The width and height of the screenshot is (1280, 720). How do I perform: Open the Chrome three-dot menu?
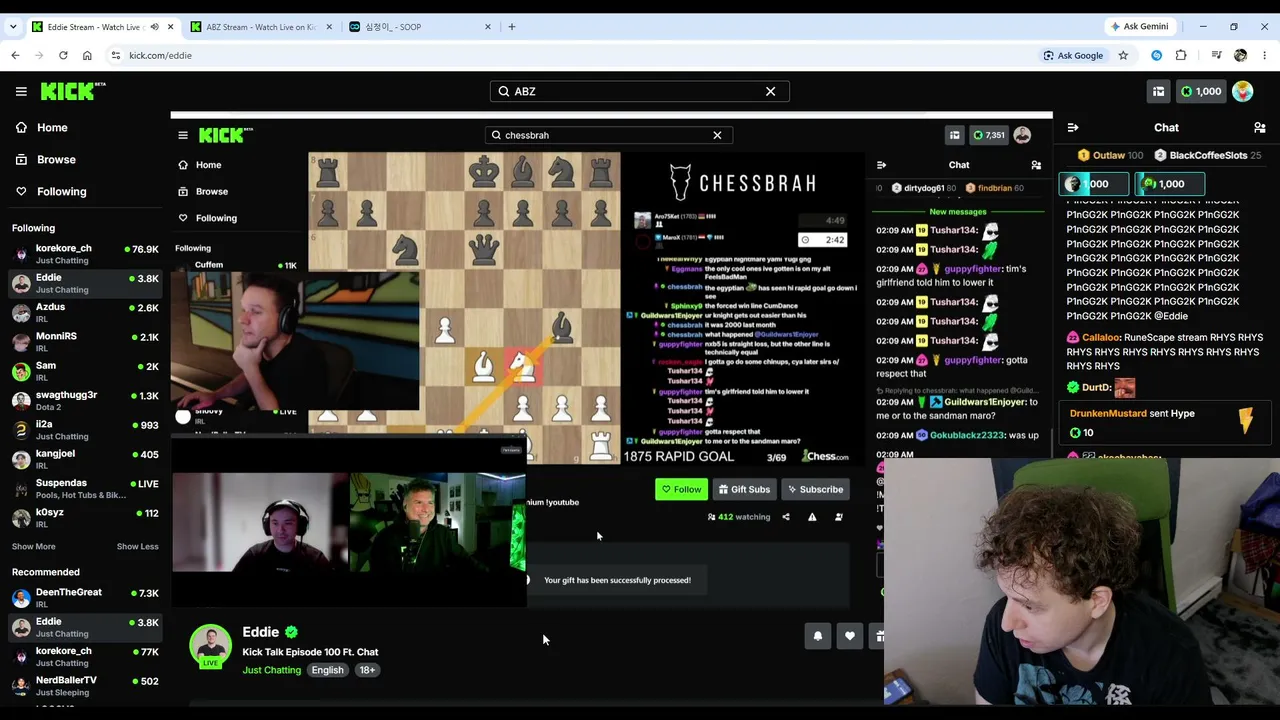click(x=1265, y=56)
